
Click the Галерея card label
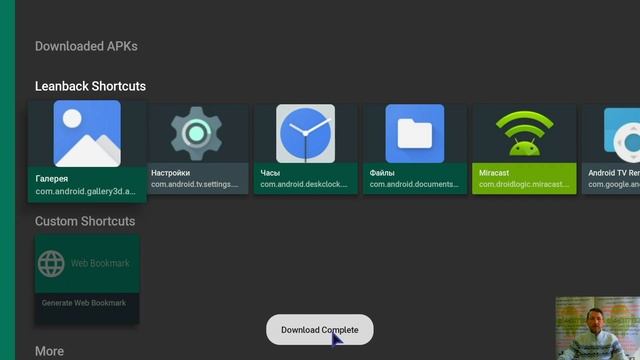pyautogui.click(x=52, y=179)
